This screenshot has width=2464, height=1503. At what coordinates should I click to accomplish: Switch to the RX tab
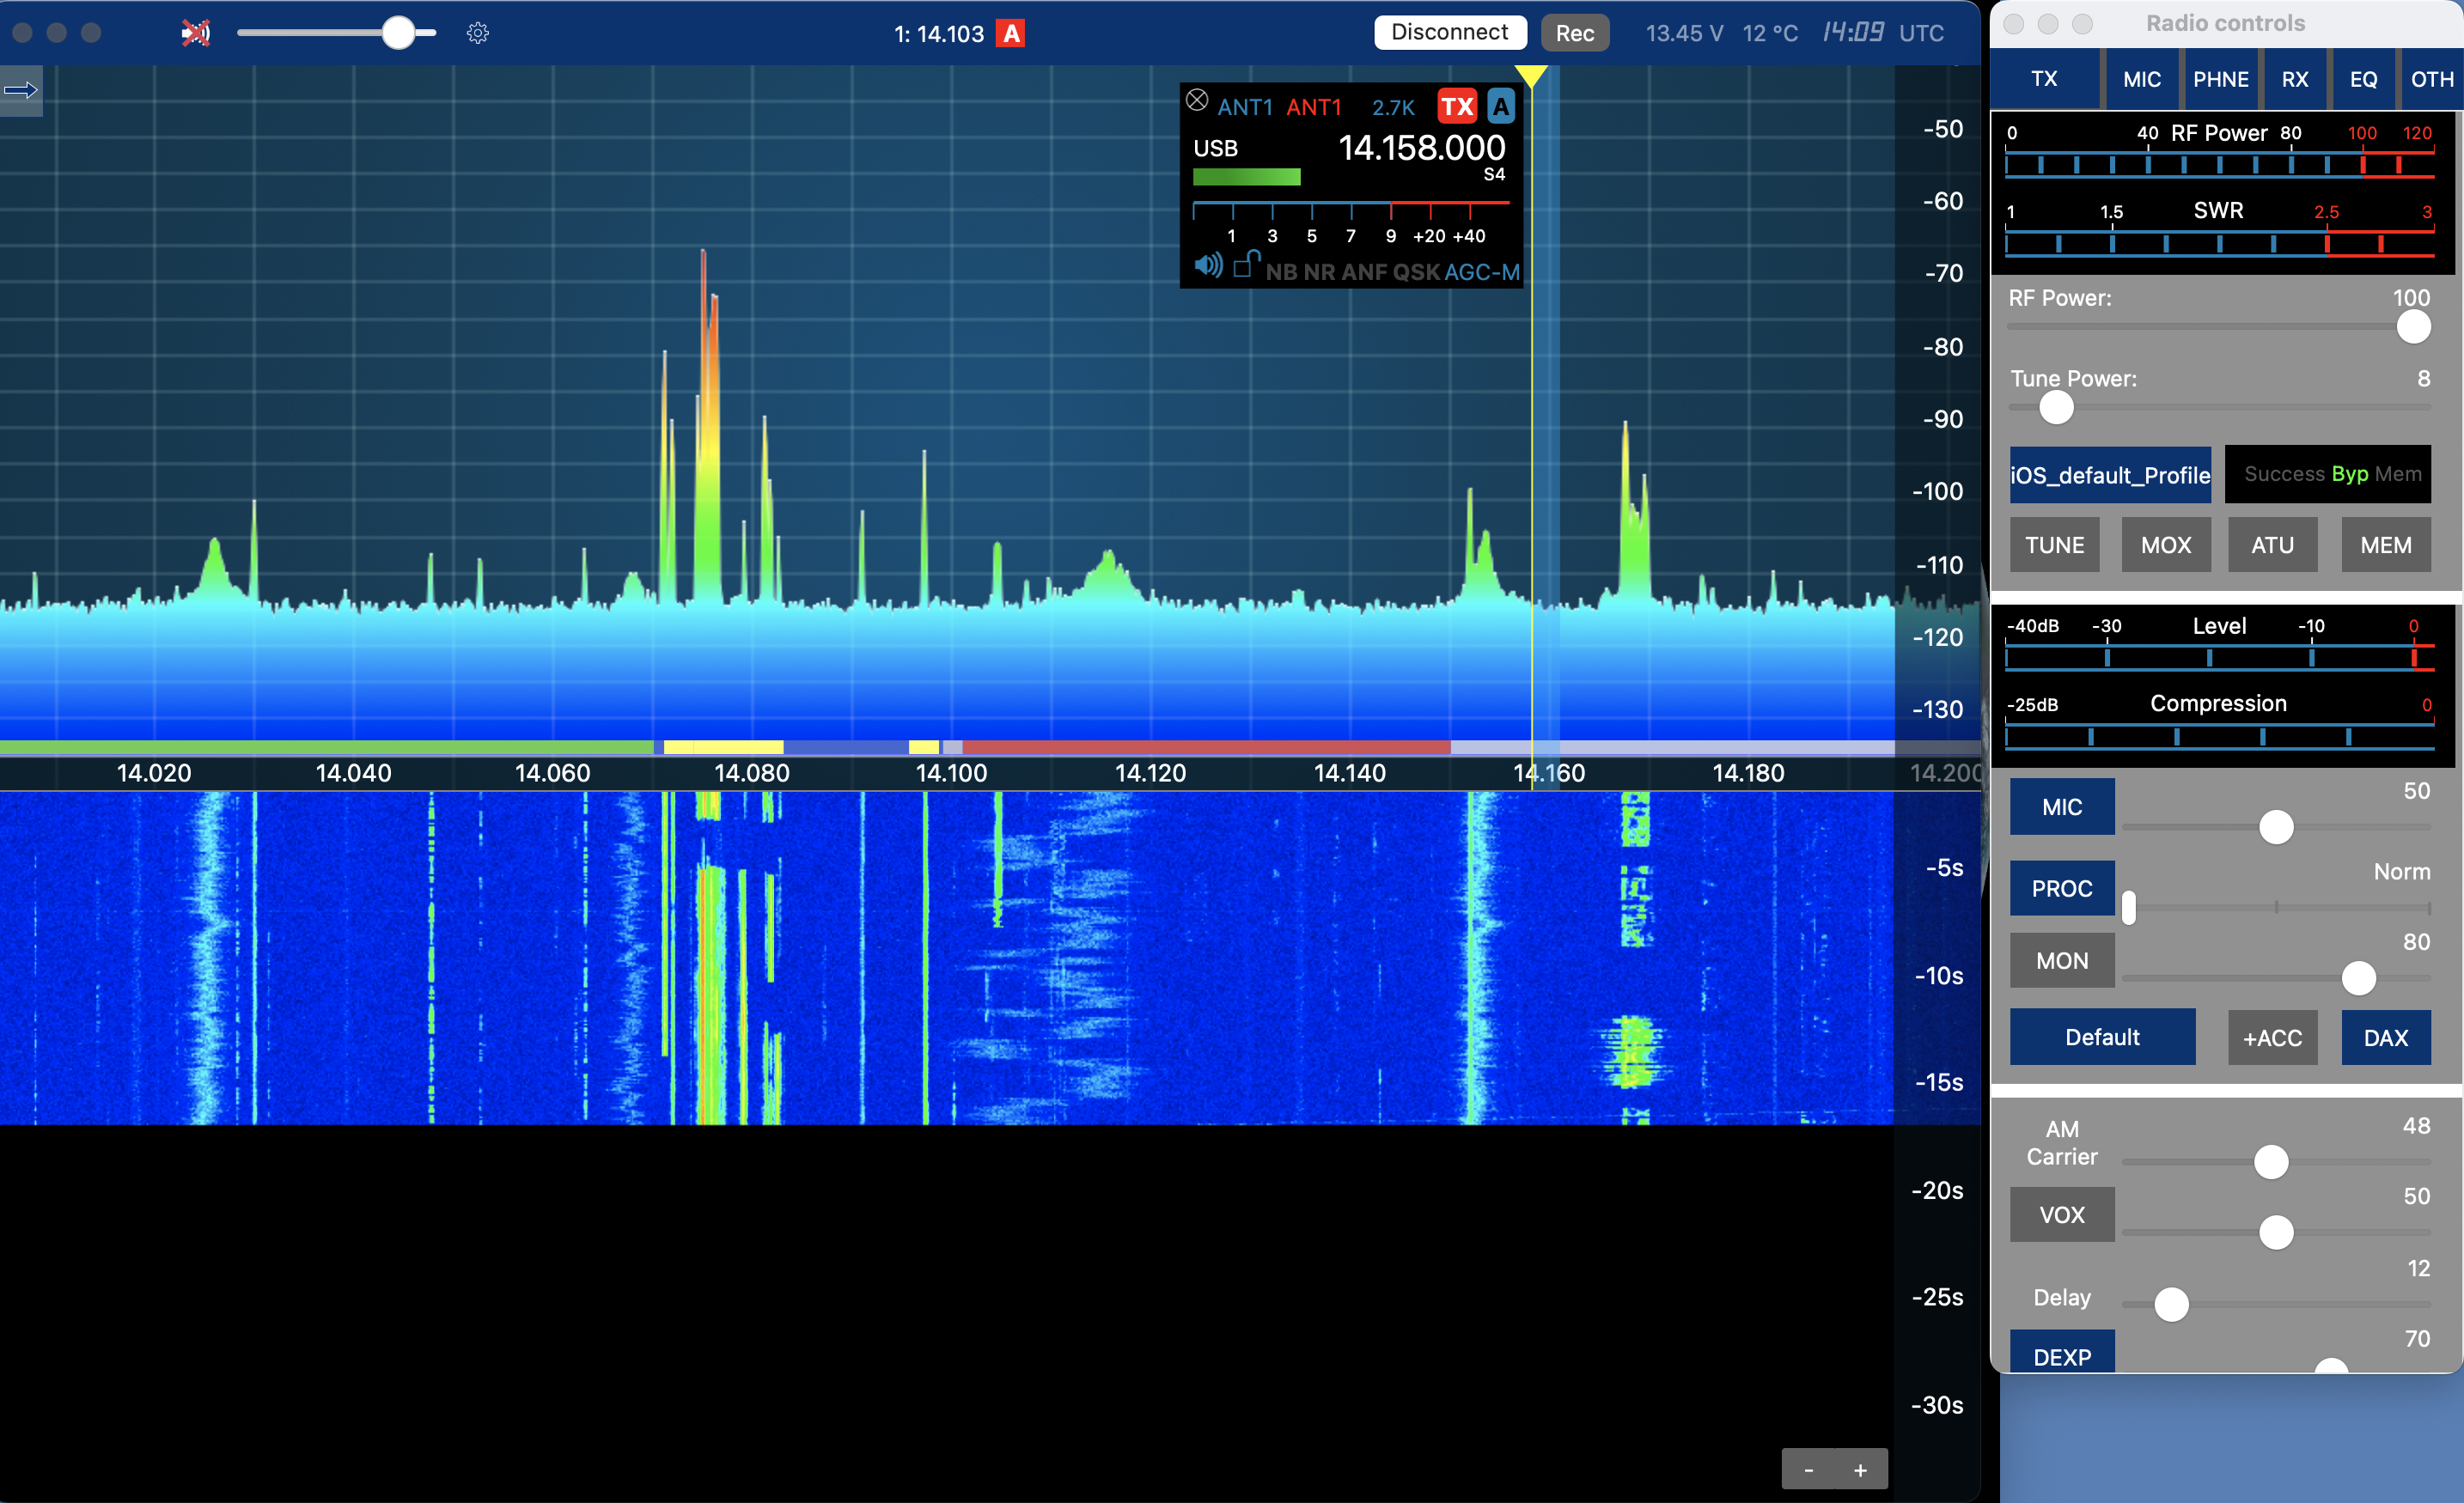[2295, 79]
